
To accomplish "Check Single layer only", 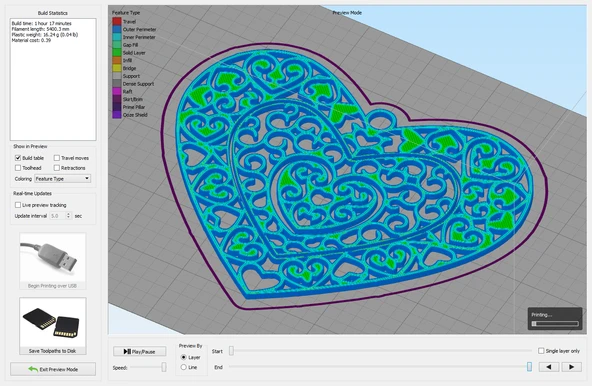I will (541, 351).
